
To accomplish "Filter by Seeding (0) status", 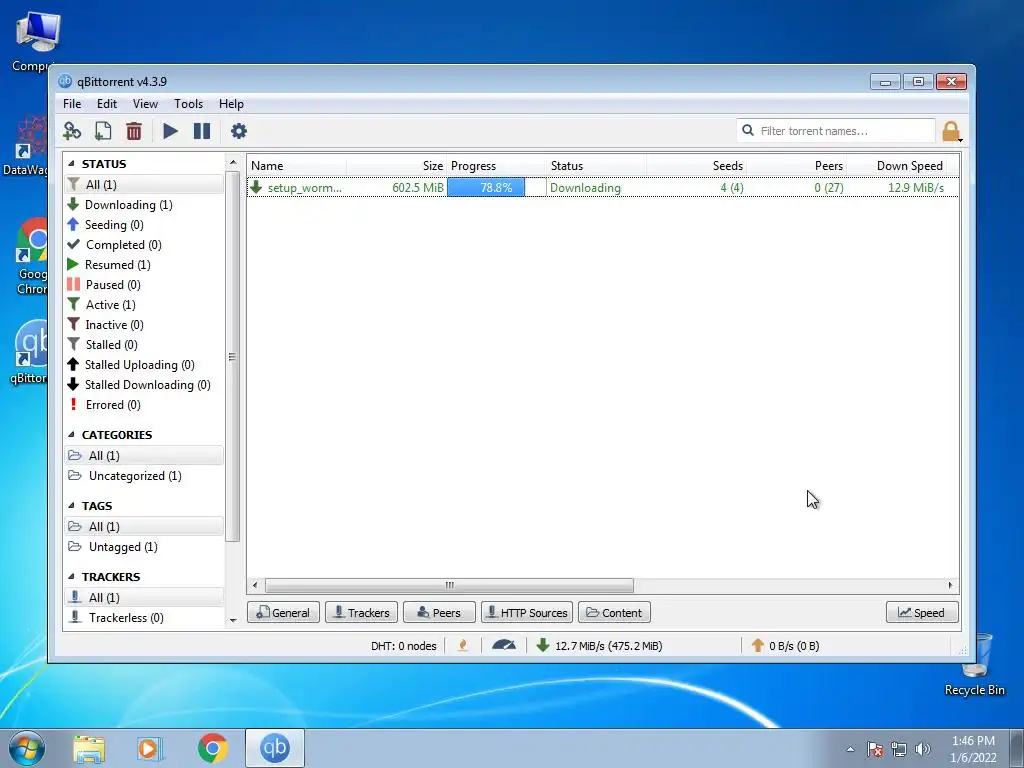I will click(114, 225).
